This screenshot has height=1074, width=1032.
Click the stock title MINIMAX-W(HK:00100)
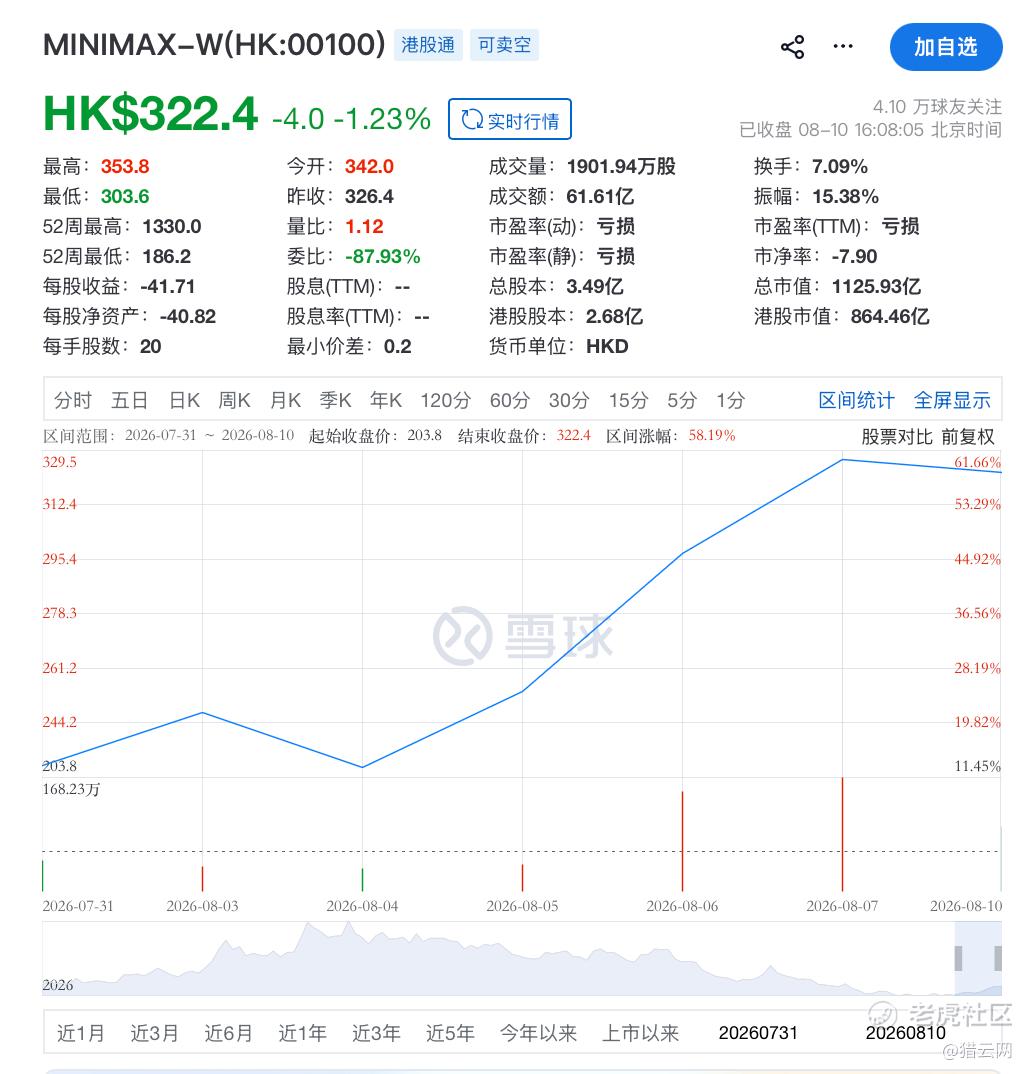[214, 45]
